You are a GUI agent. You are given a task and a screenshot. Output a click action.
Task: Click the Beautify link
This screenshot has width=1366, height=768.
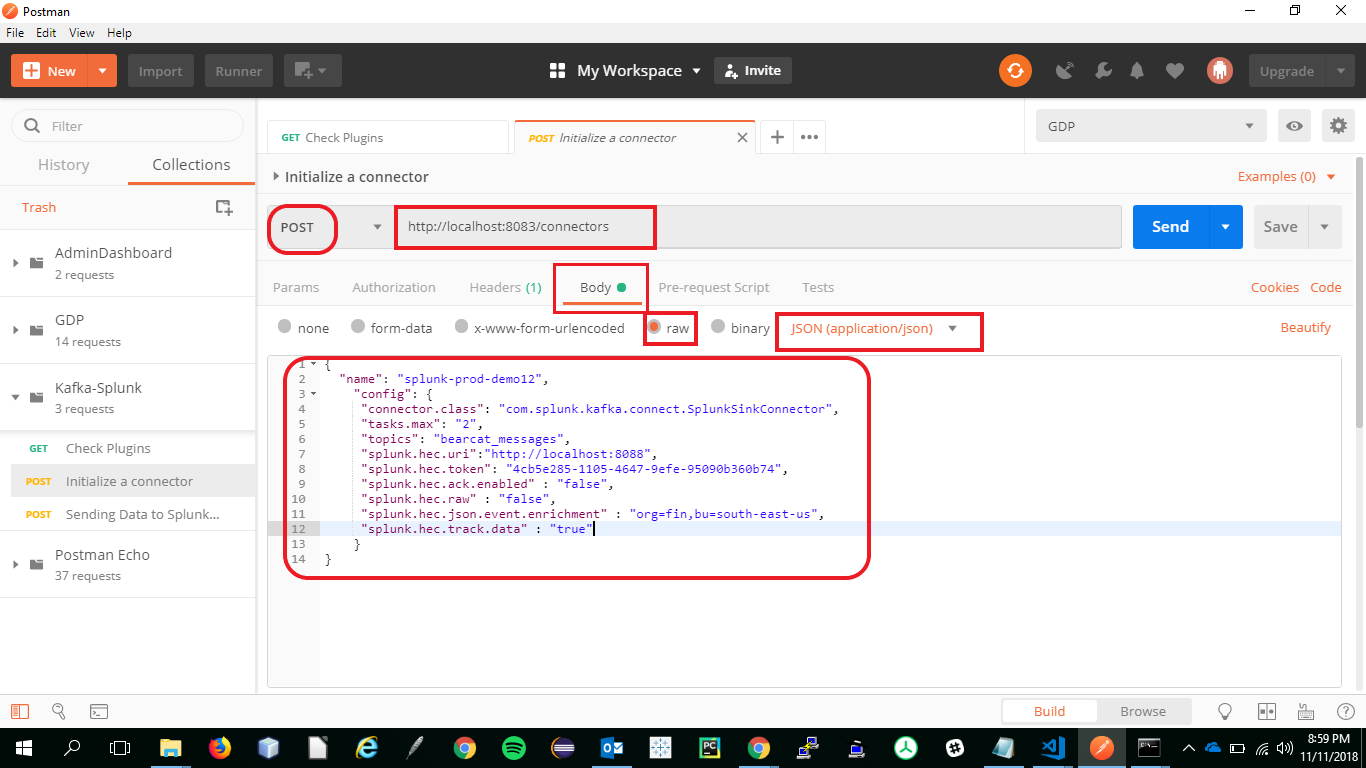(1306, 327)
